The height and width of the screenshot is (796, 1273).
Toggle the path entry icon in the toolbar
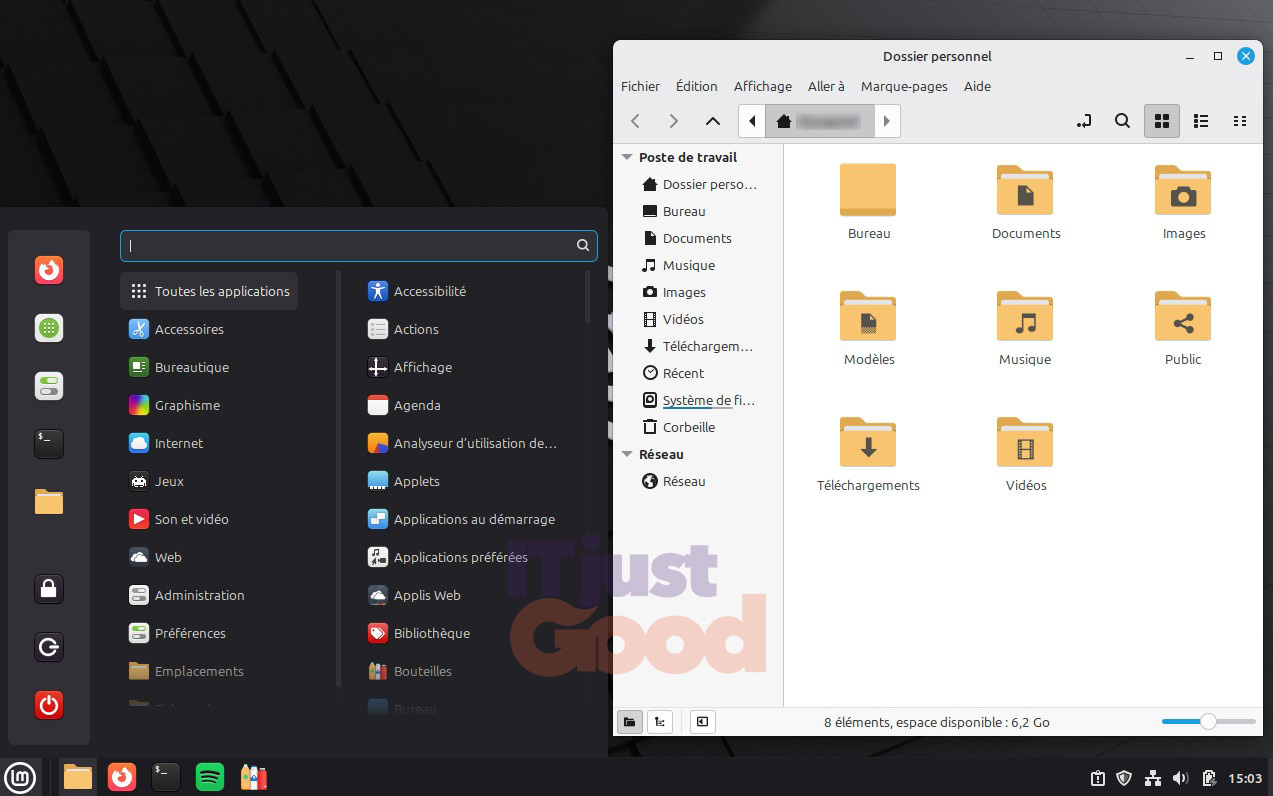[x=1083, y=121]
